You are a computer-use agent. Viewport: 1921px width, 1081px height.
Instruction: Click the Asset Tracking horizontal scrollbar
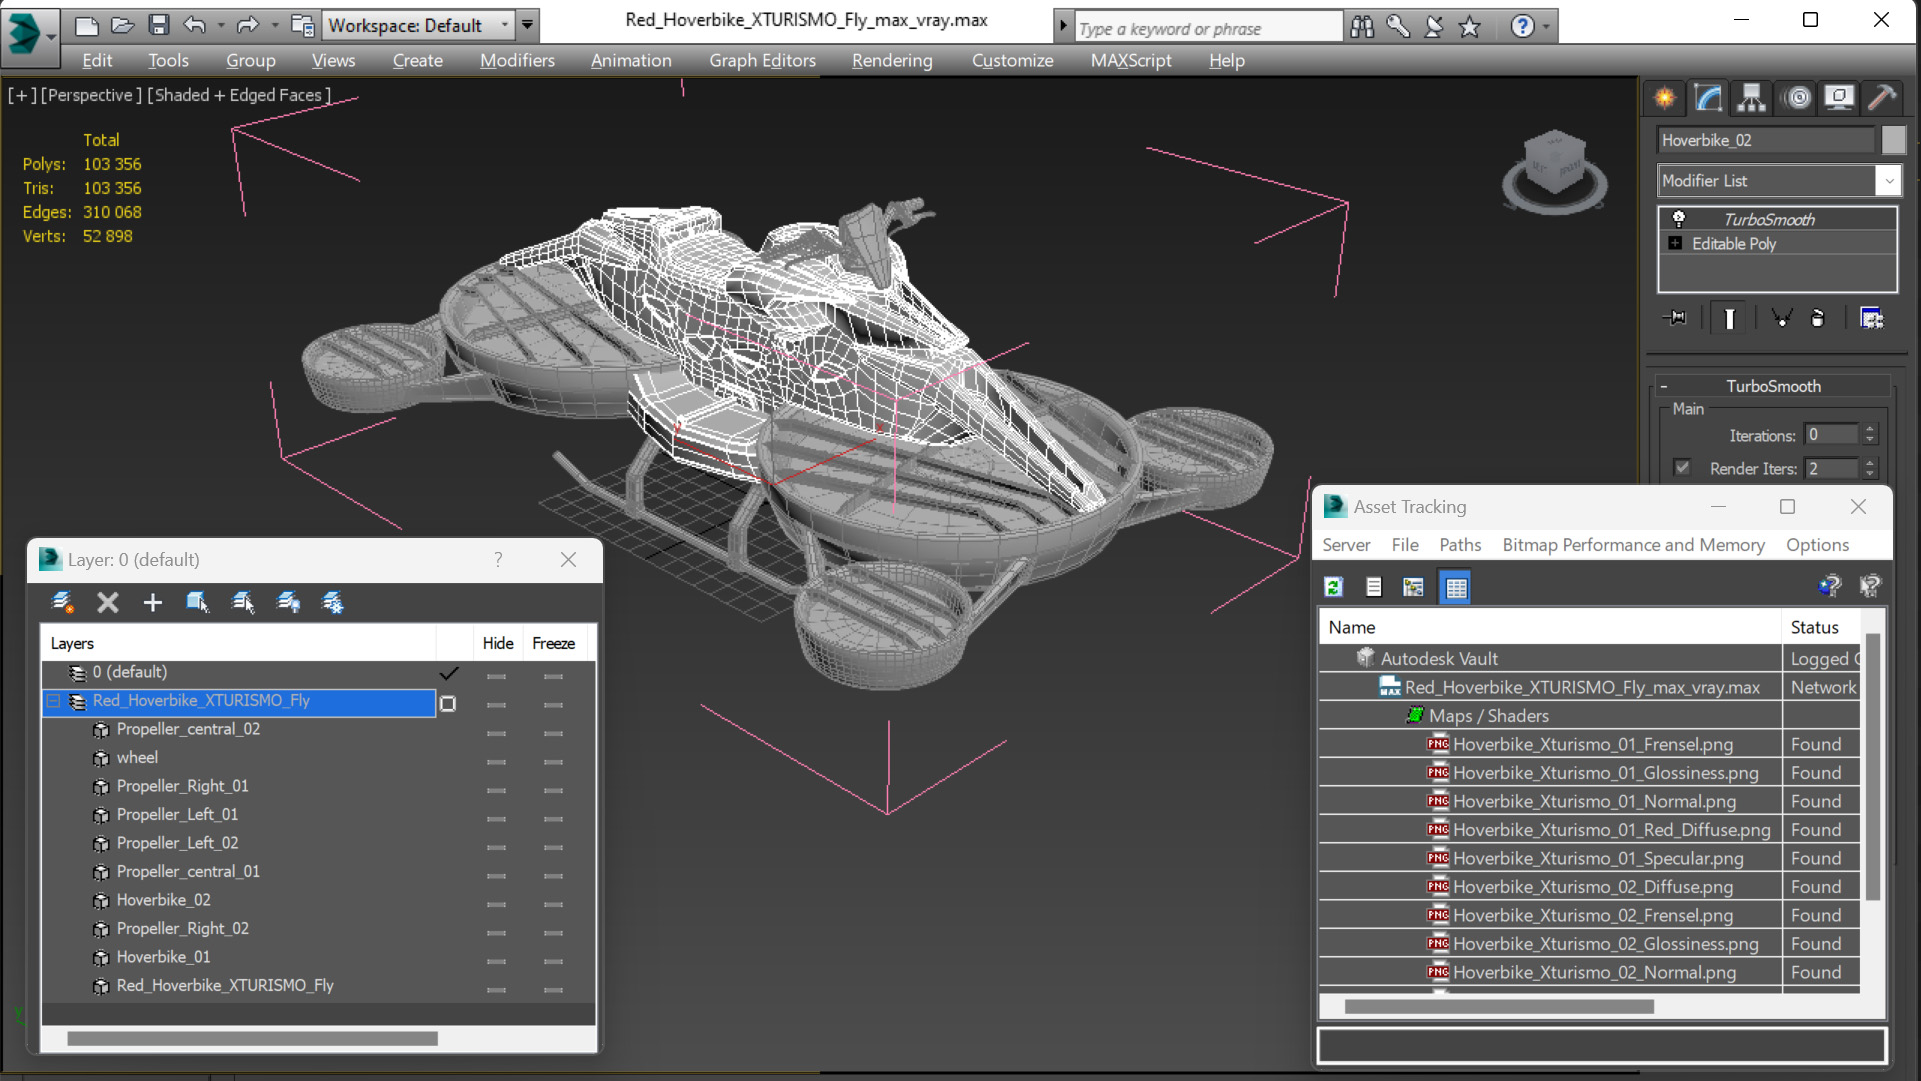(1498, 1006)
